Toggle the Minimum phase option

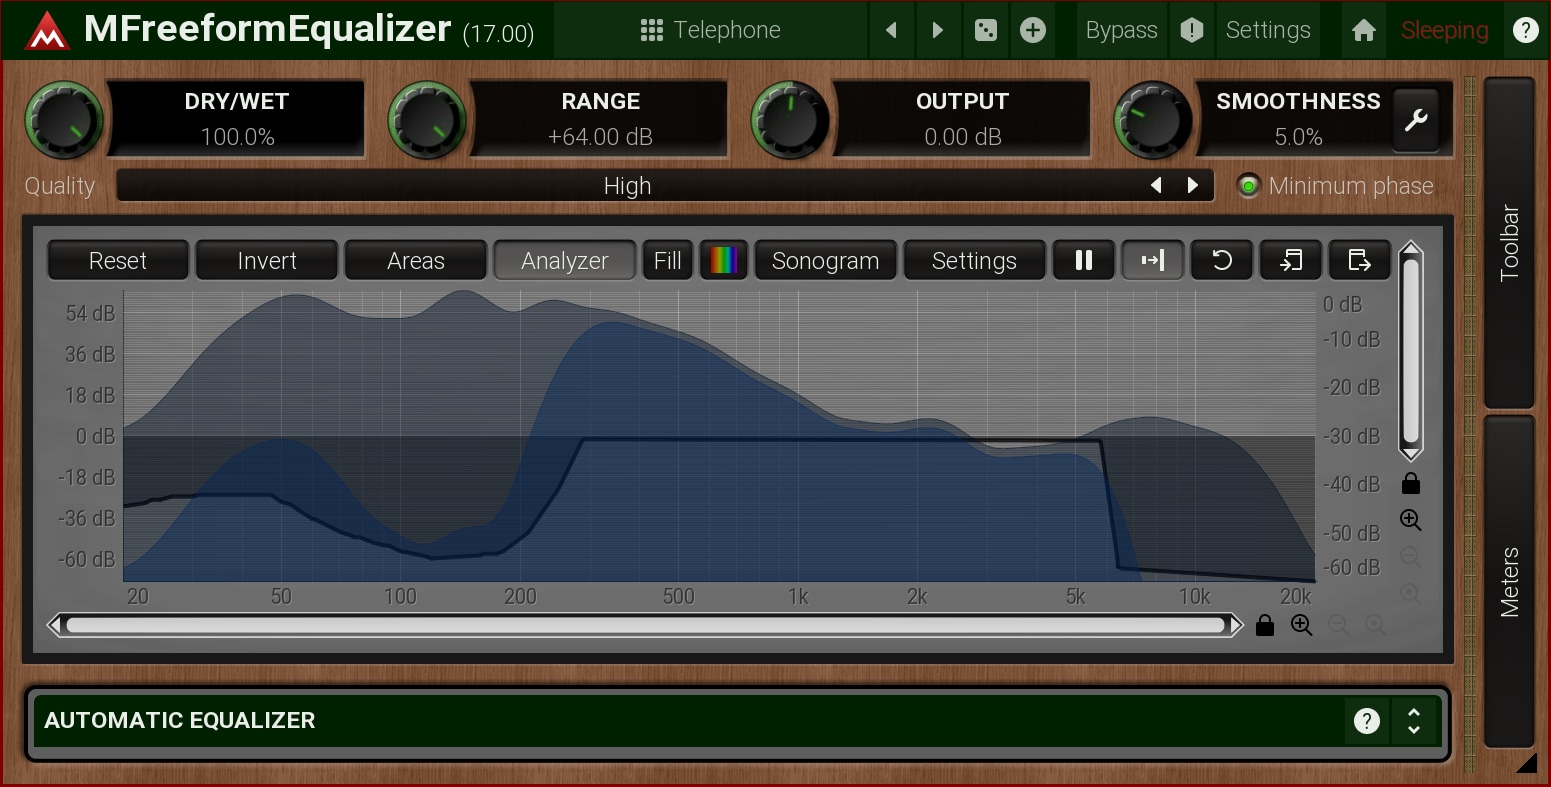1249,186
